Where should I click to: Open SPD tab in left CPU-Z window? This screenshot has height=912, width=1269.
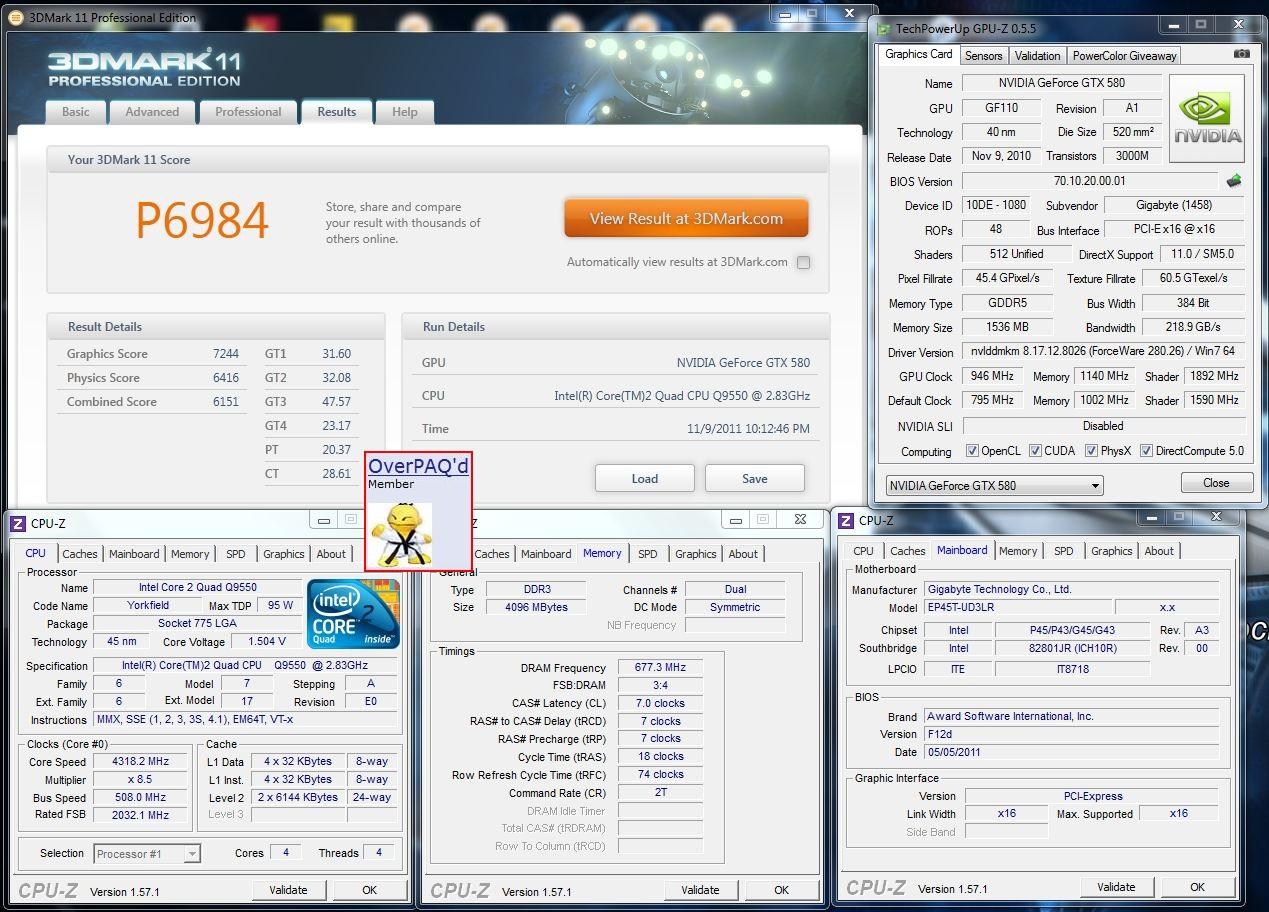click(236, 554)
